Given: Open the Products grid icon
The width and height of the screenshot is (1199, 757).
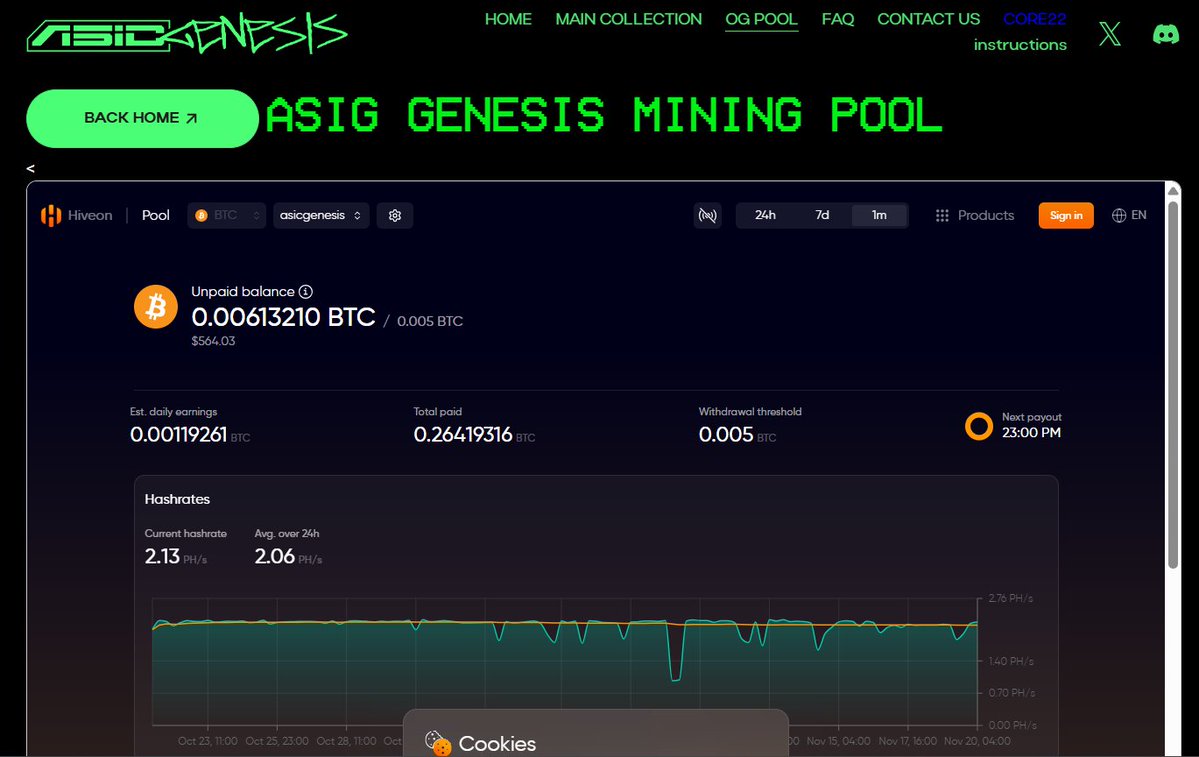Looking at the screenshot, I should (x=941, y=215).
